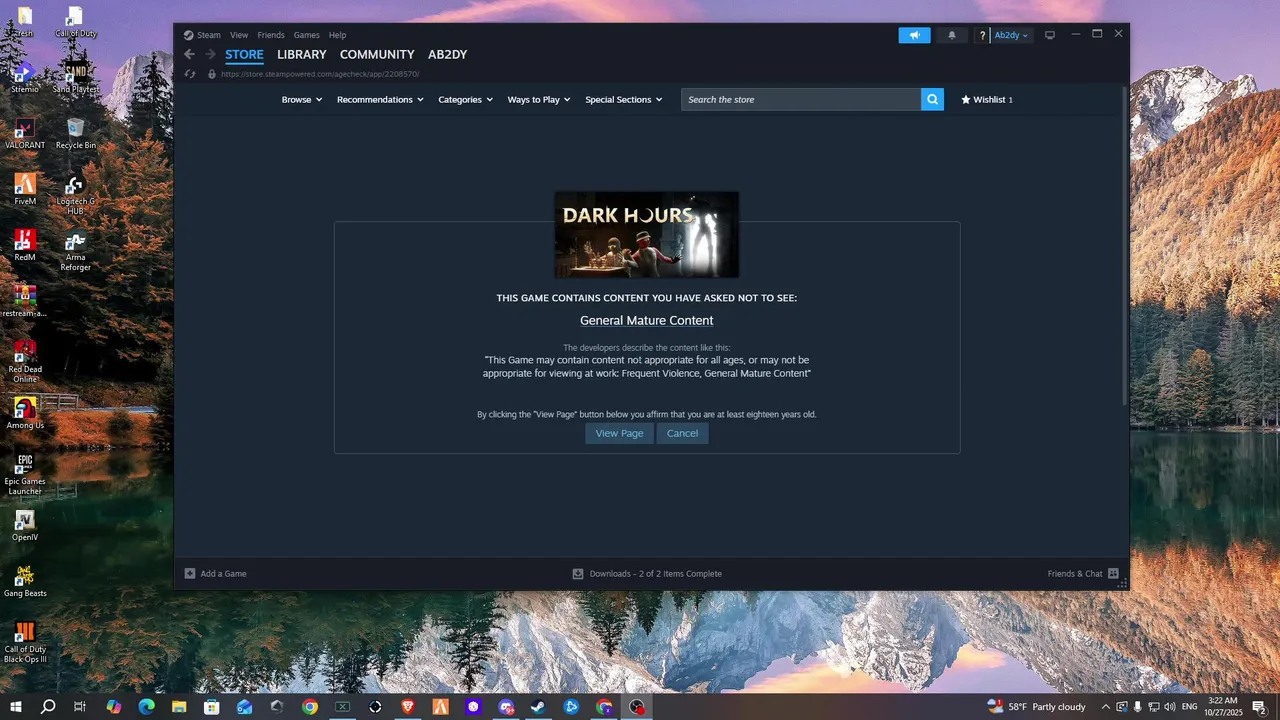Expand the Recommendations dropdown

tap(380, 100)
